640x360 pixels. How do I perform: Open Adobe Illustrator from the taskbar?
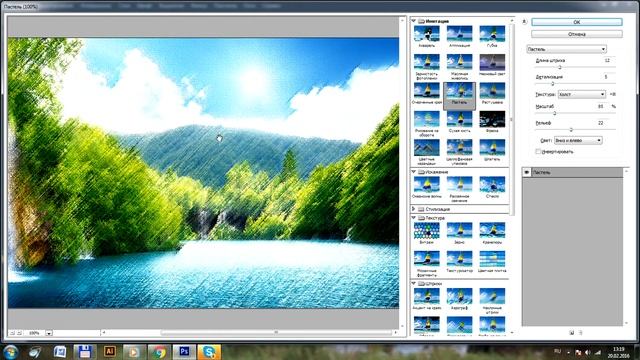(109, 352)
